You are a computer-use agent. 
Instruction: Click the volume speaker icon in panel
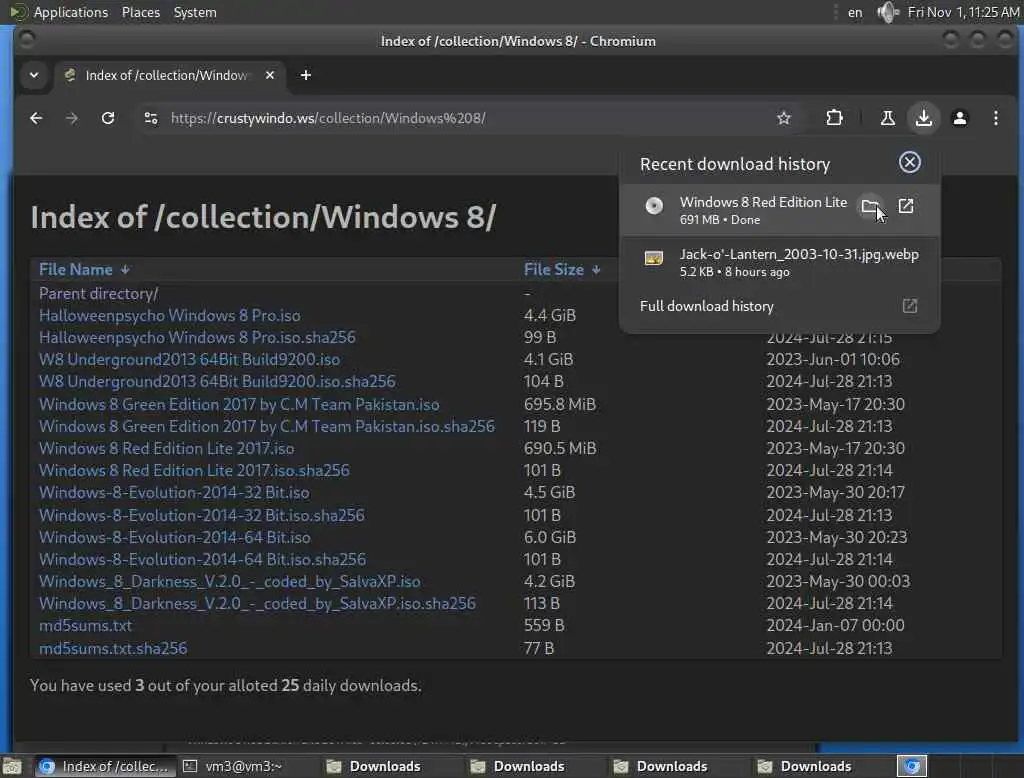point(888,12)
